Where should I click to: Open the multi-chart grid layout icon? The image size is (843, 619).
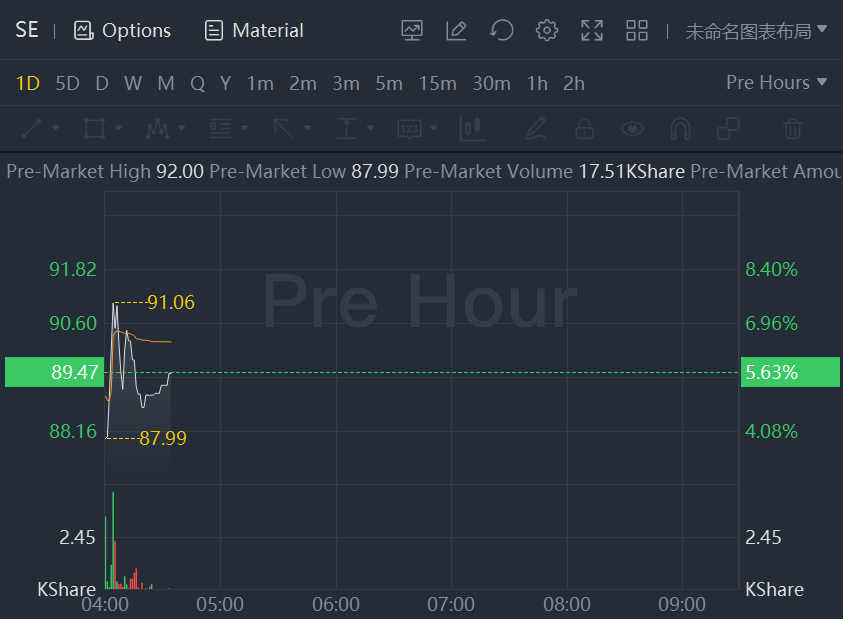637,31
